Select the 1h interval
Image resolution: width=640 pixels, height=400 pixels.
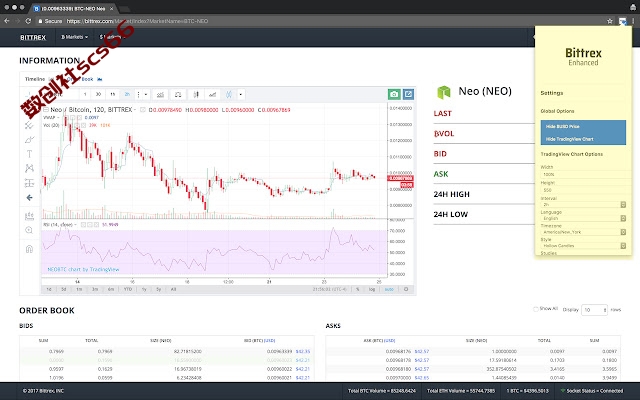pos(113,94)
